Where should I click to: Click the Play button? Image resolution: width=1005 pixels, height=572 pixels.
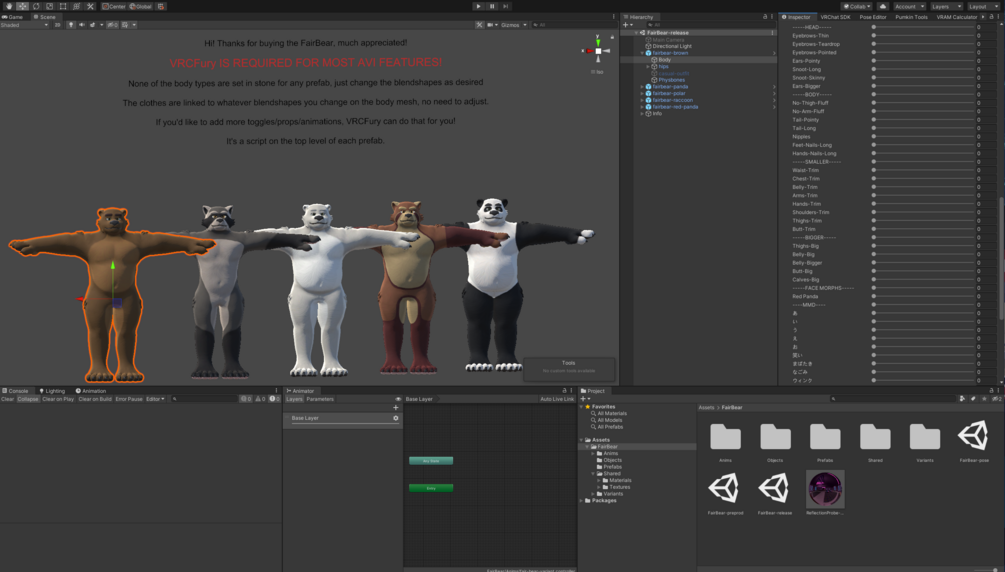[x=478, y=6]
